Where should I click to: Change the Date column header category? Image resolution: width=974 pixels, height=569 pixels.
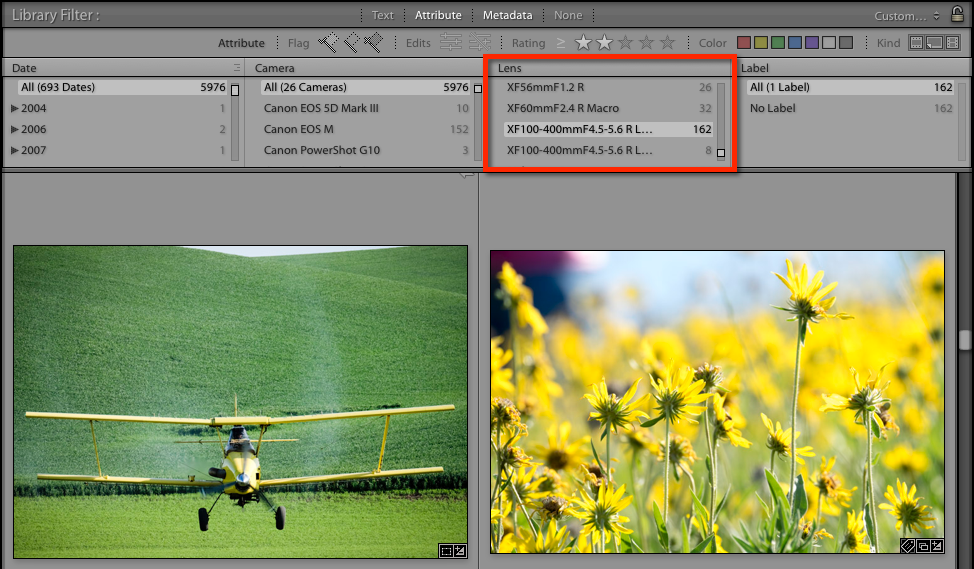pyautogui.click(x=24, y=68)
